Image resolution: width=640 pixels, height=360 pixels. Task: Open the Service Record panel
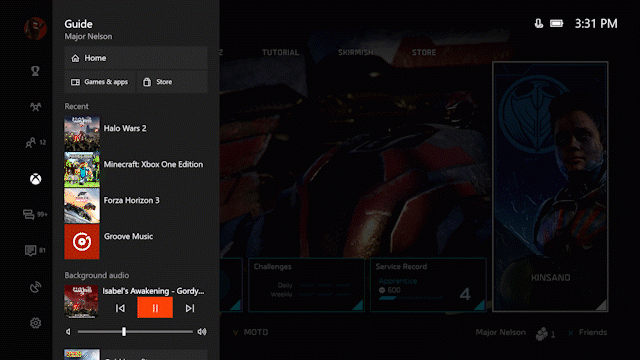pos(428,285)
